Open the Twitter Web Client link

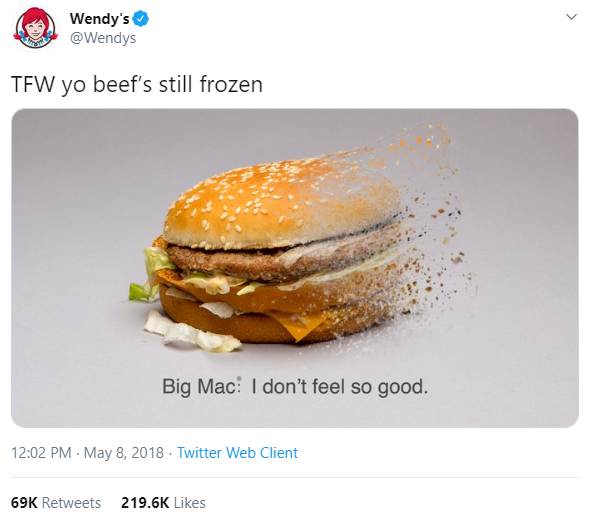click(237, 453)
